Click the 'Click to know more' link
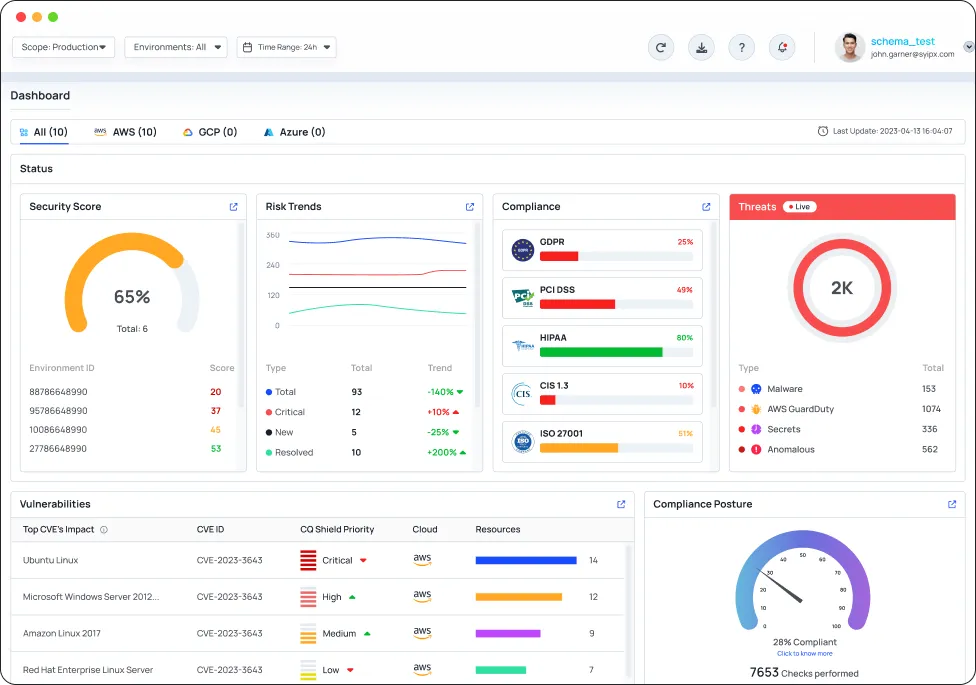The width and height of the screenshot is (976, 685). 804,653
